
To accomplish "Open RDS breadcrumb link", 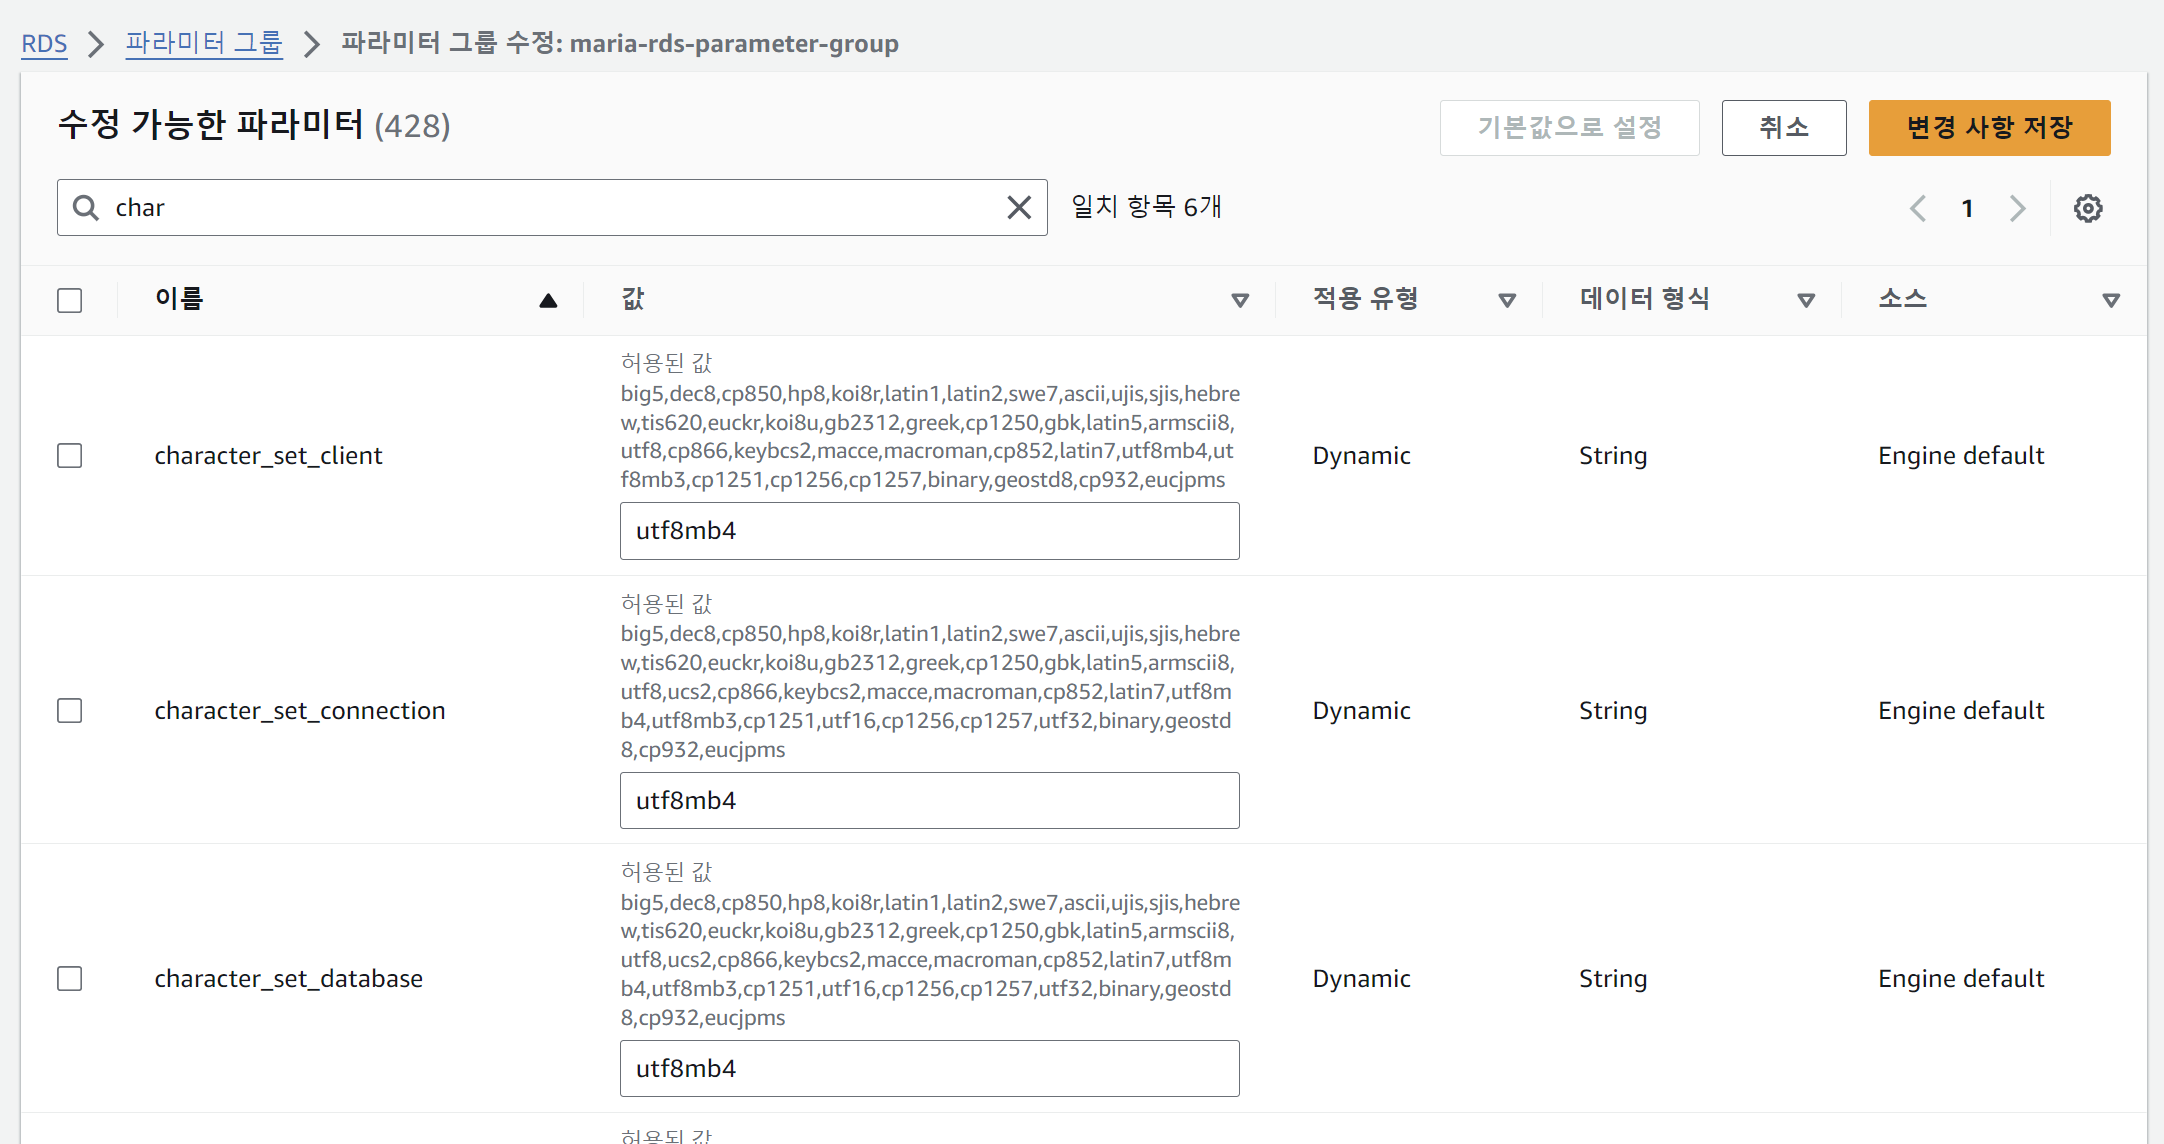I will click(x=44, y=44).
